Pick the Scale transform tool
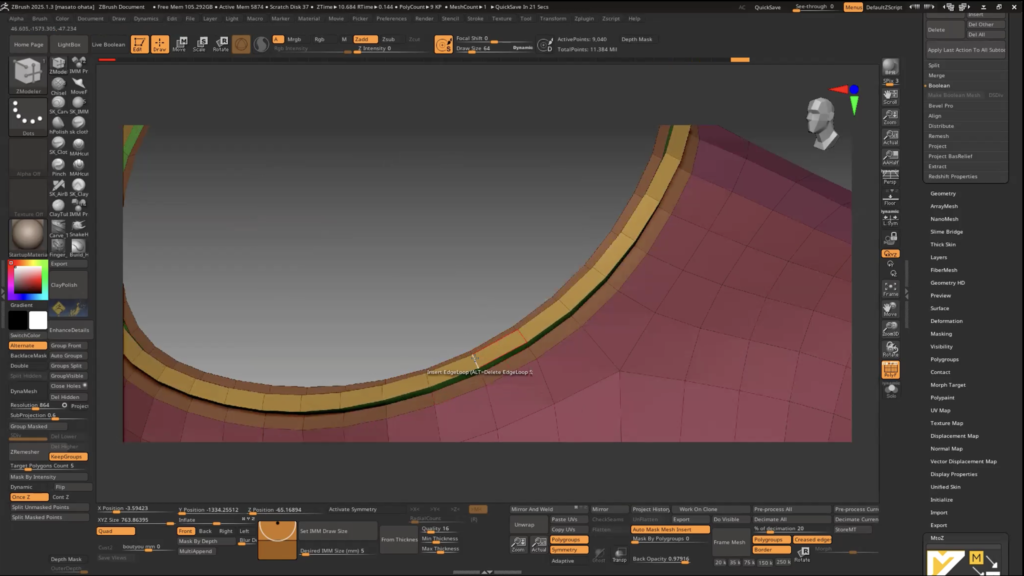The width and height of the screenshot is (1024, 576). [x=199, y=44]
